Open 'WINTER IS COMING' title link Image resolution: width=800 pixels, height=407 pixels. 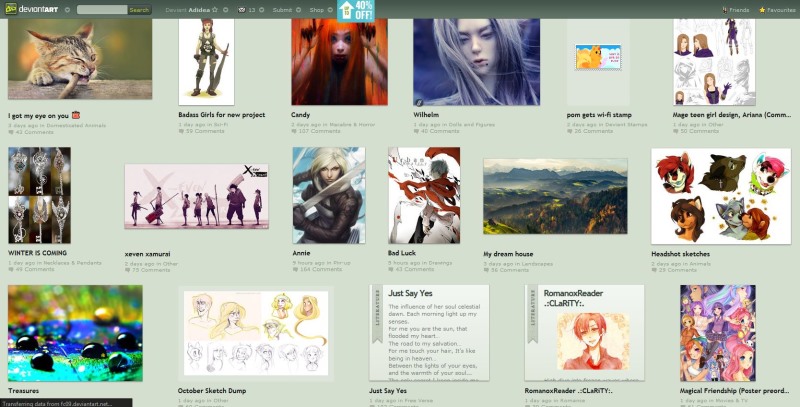(37, 253)
